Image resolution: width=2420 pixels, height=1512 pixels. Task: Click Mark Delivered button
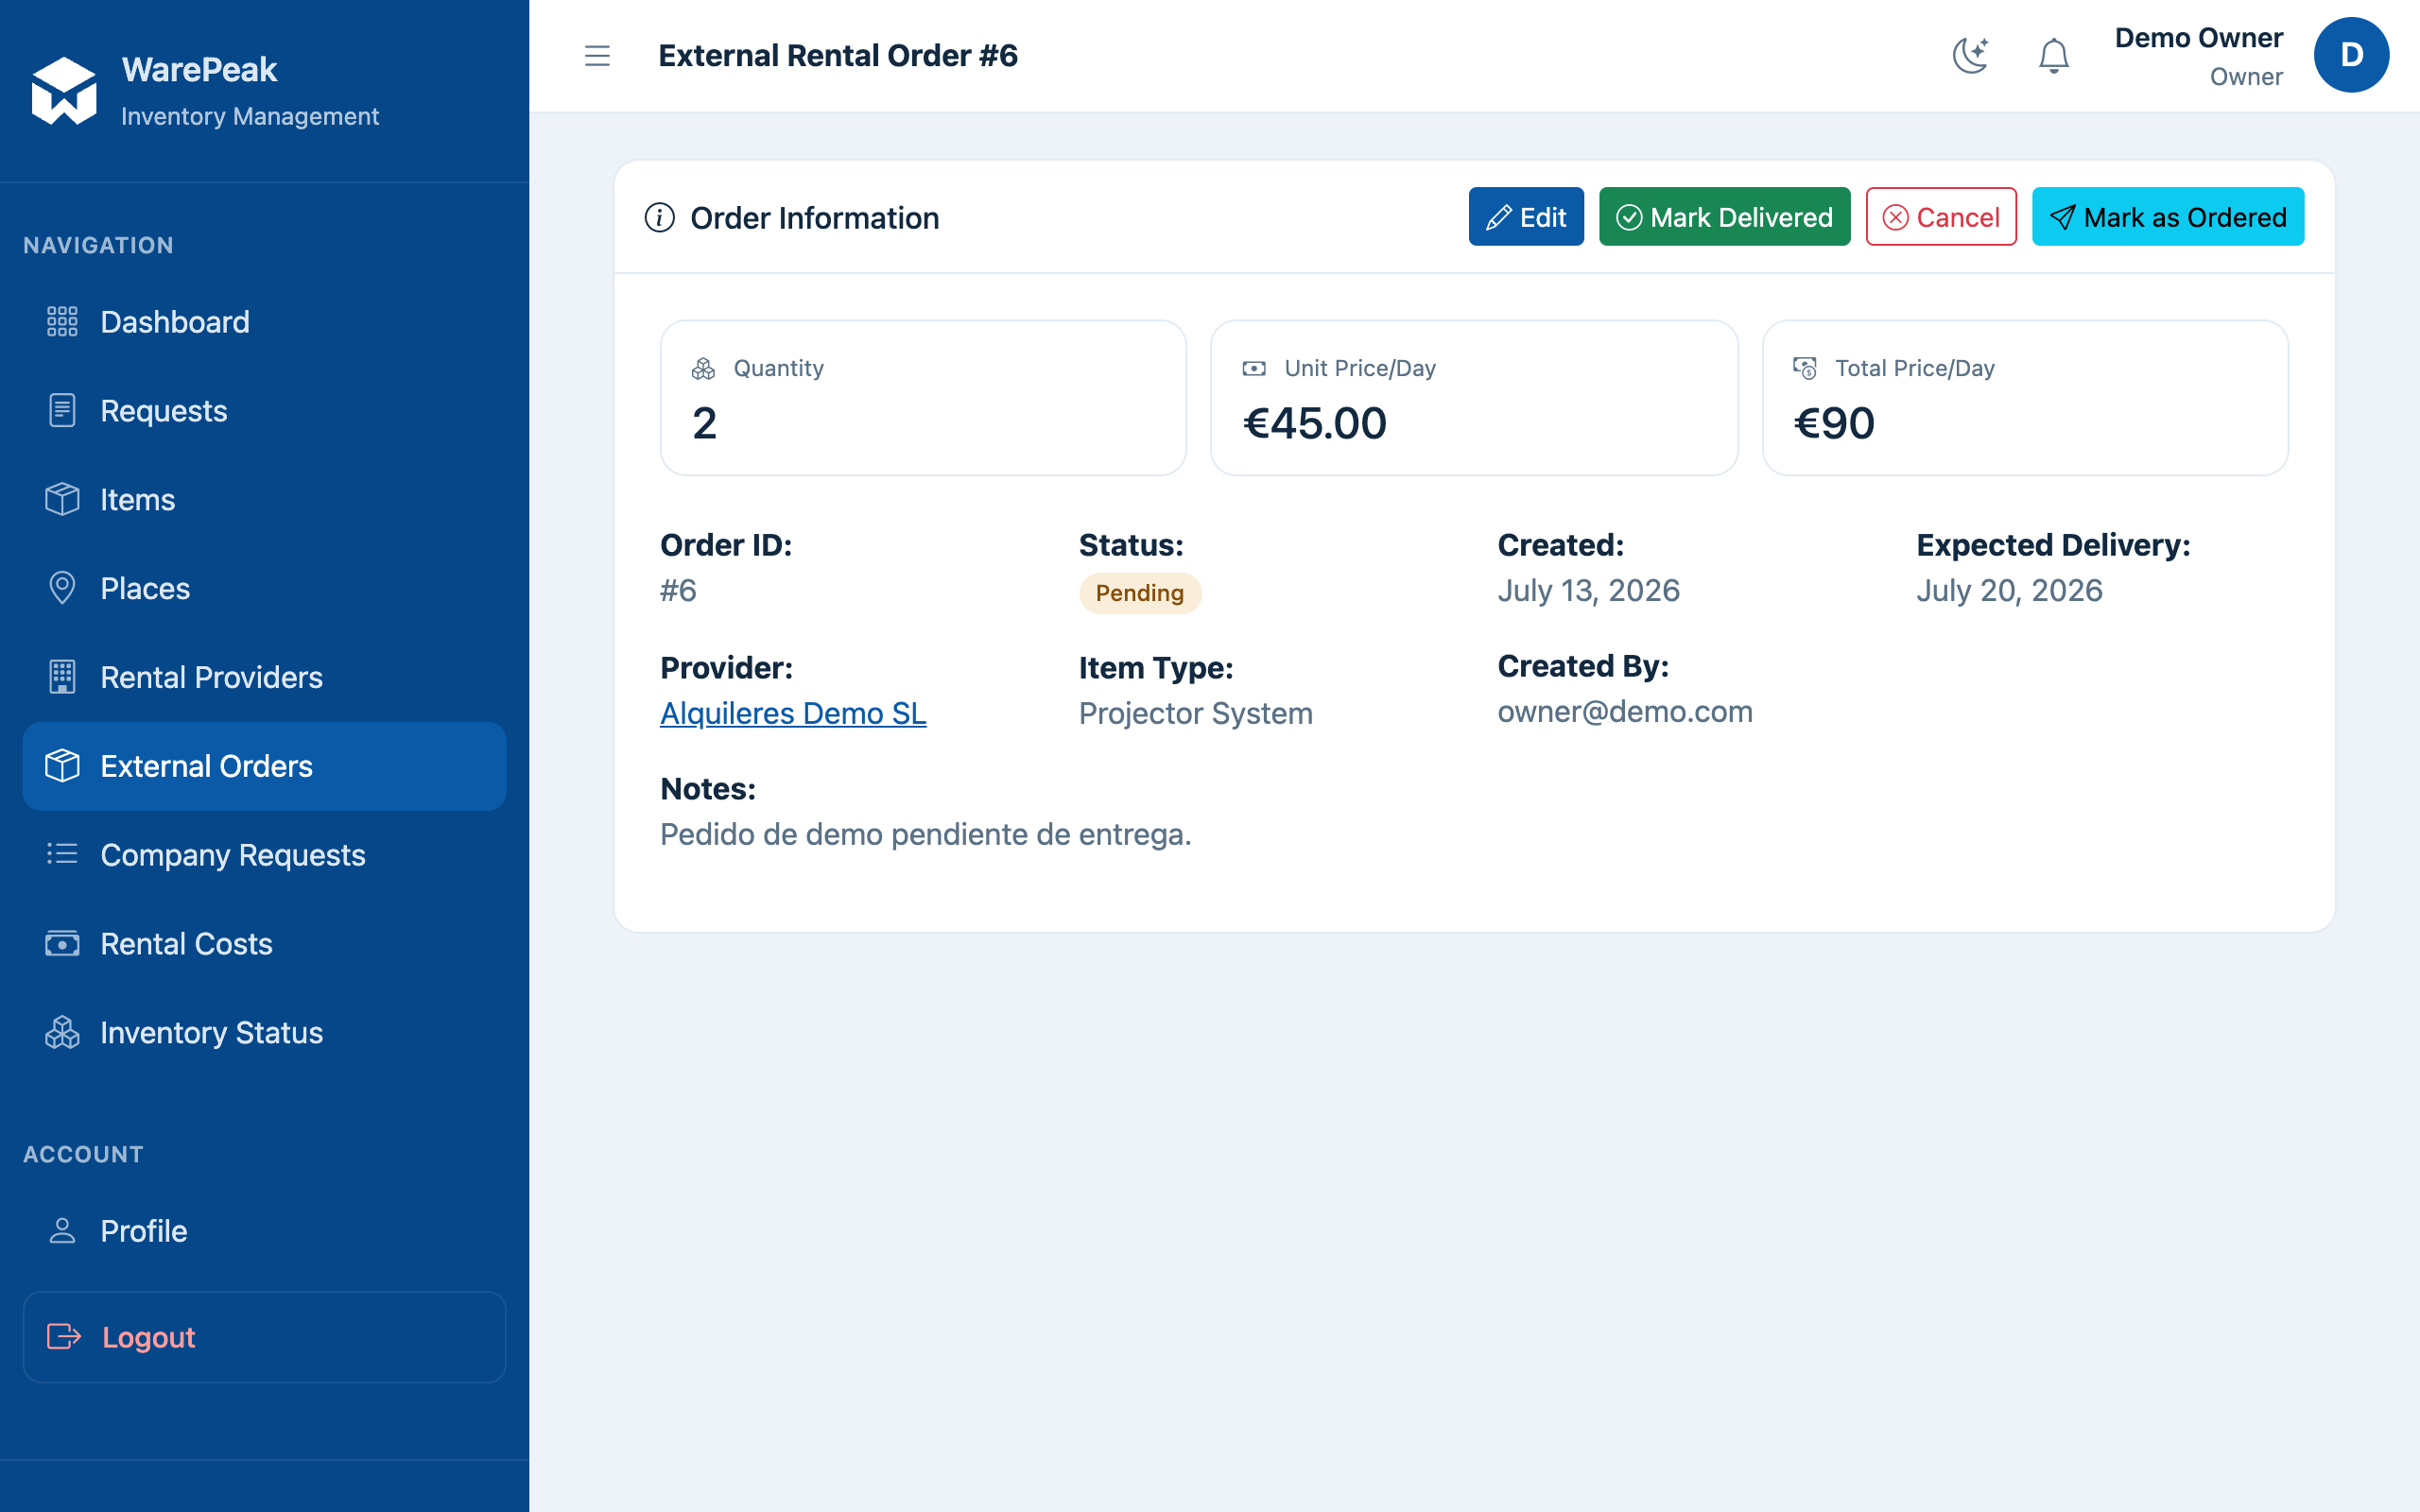click(x=1724, y=217)
